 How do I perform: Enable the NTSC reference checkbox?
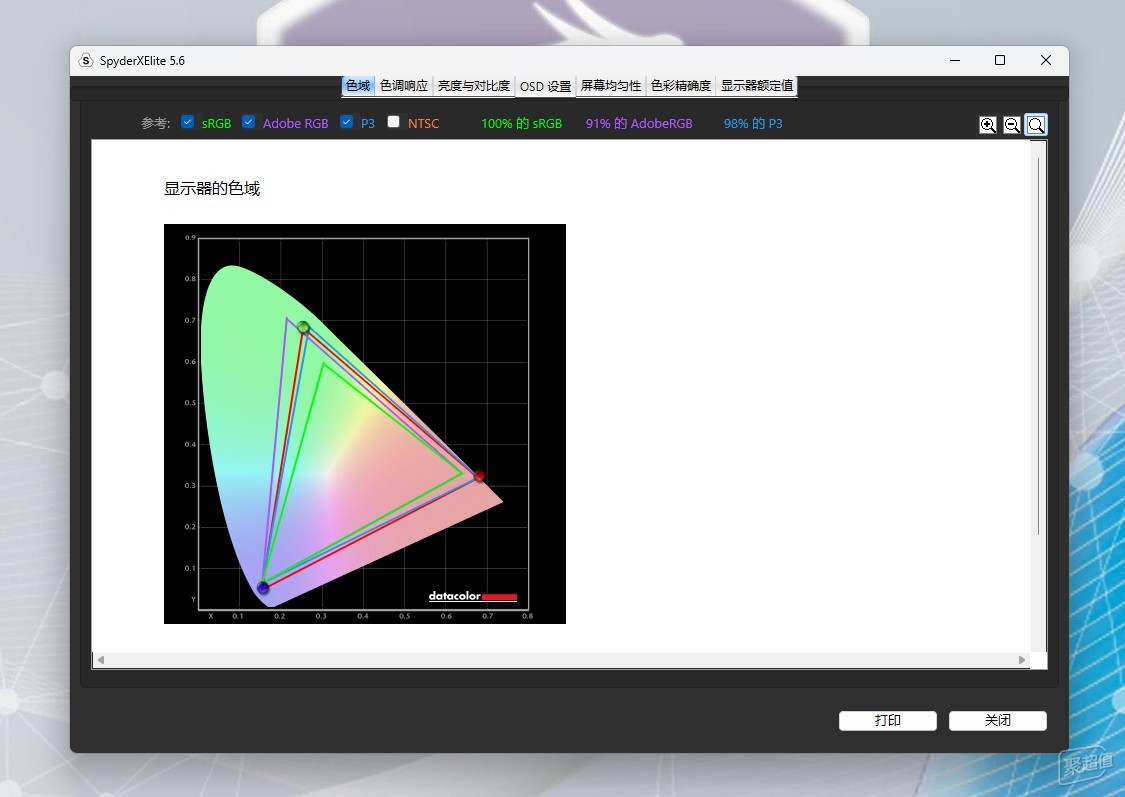[x=393, y=122]
